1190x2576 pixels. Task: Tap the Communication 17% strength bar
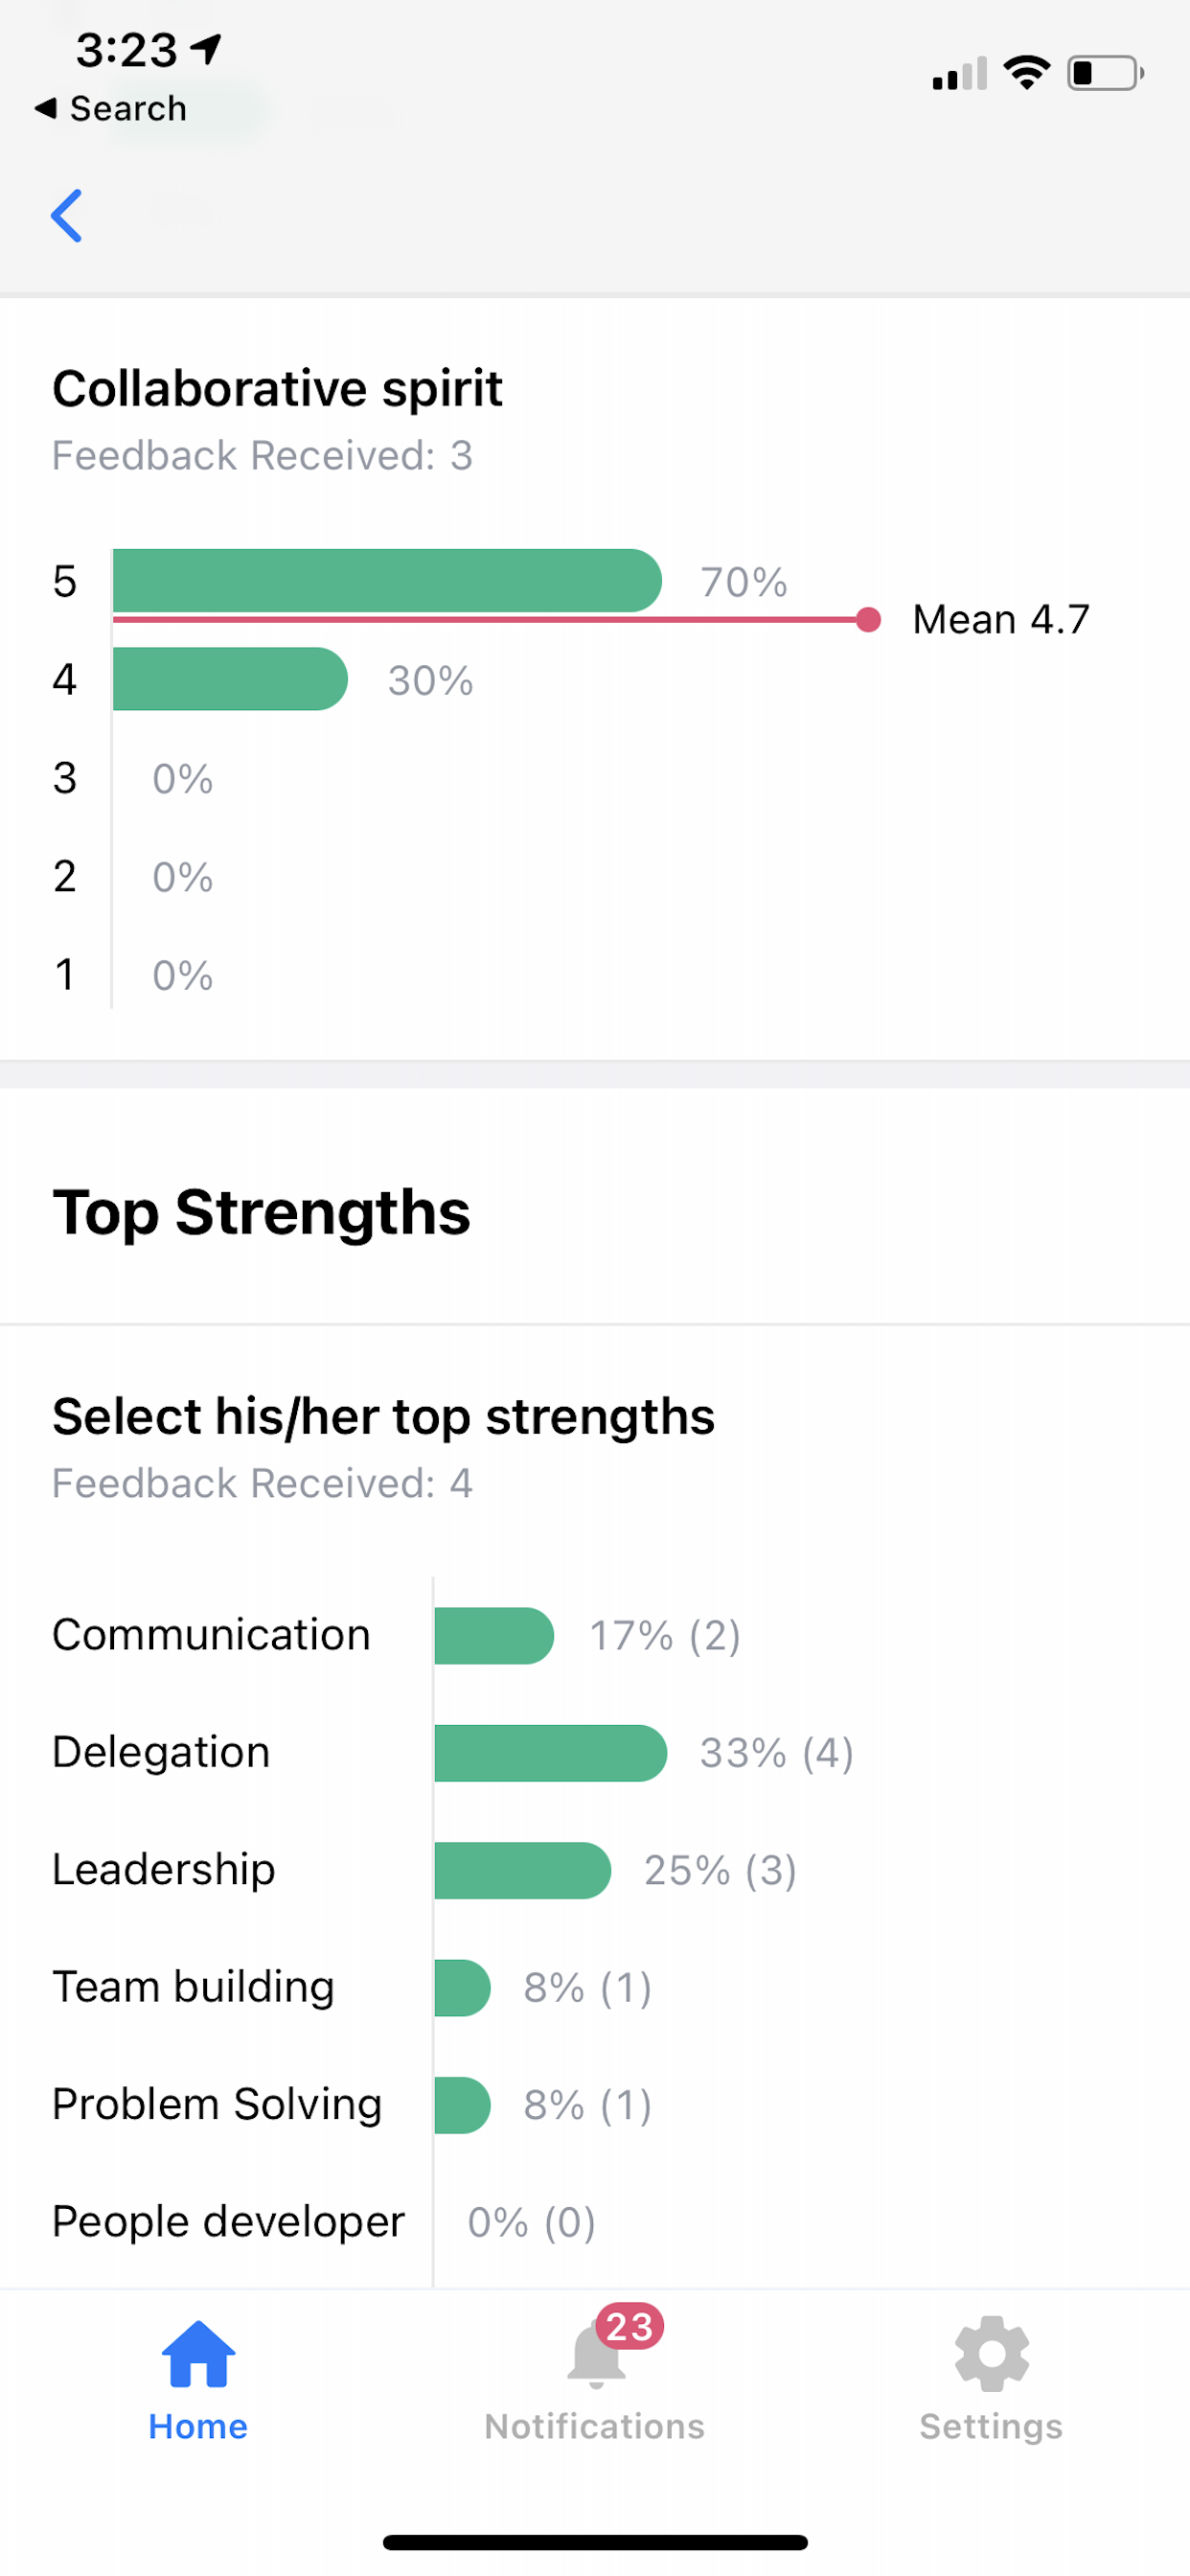tap(494, 1636)
